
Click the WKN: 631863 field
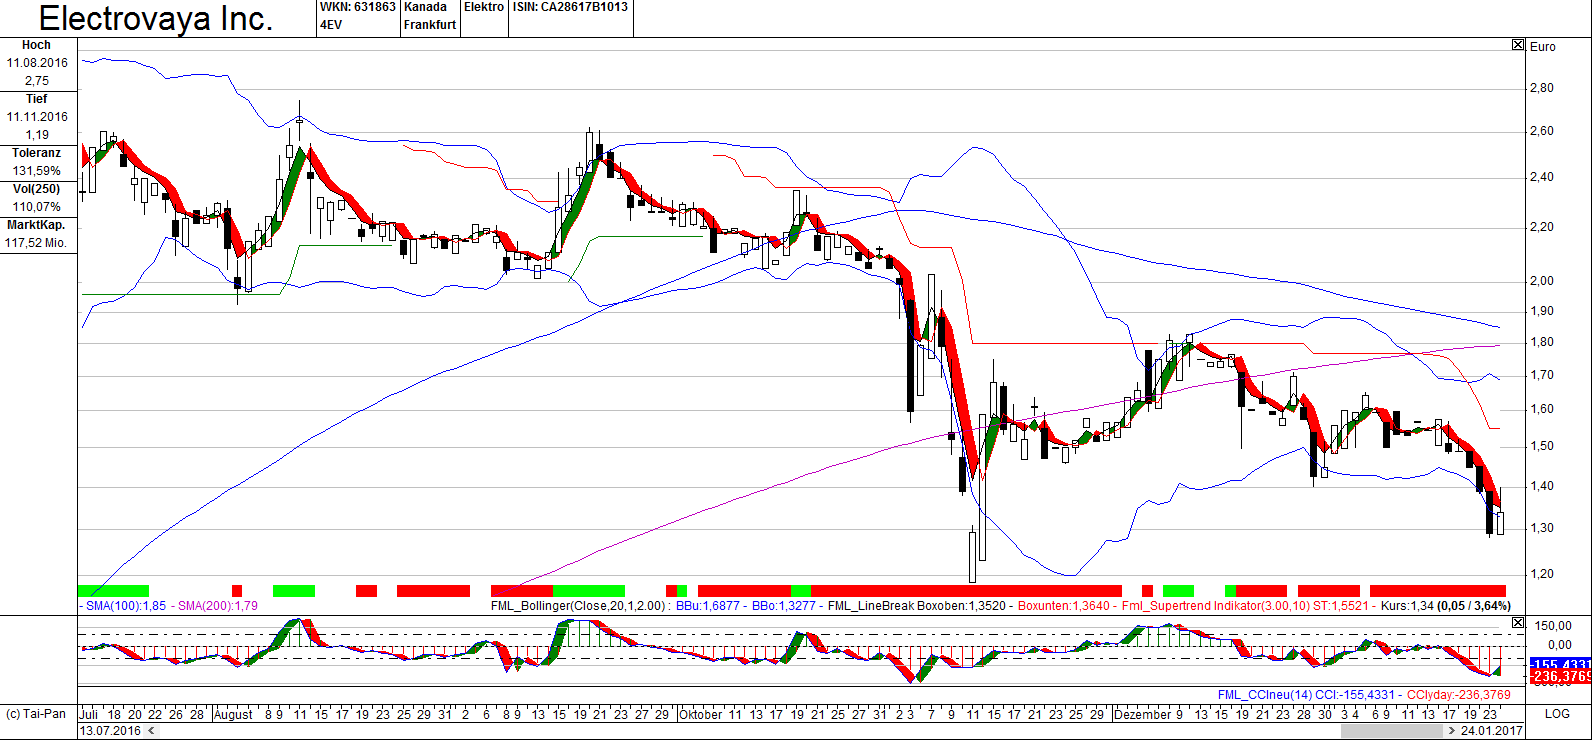tap(358, 7)
